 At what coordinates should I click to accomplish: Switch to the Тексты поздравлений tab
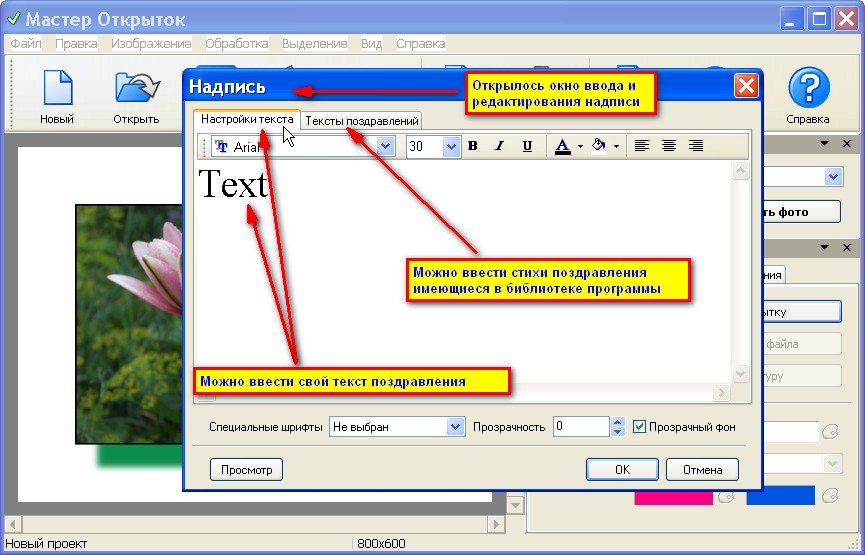[x=361, y=121]
